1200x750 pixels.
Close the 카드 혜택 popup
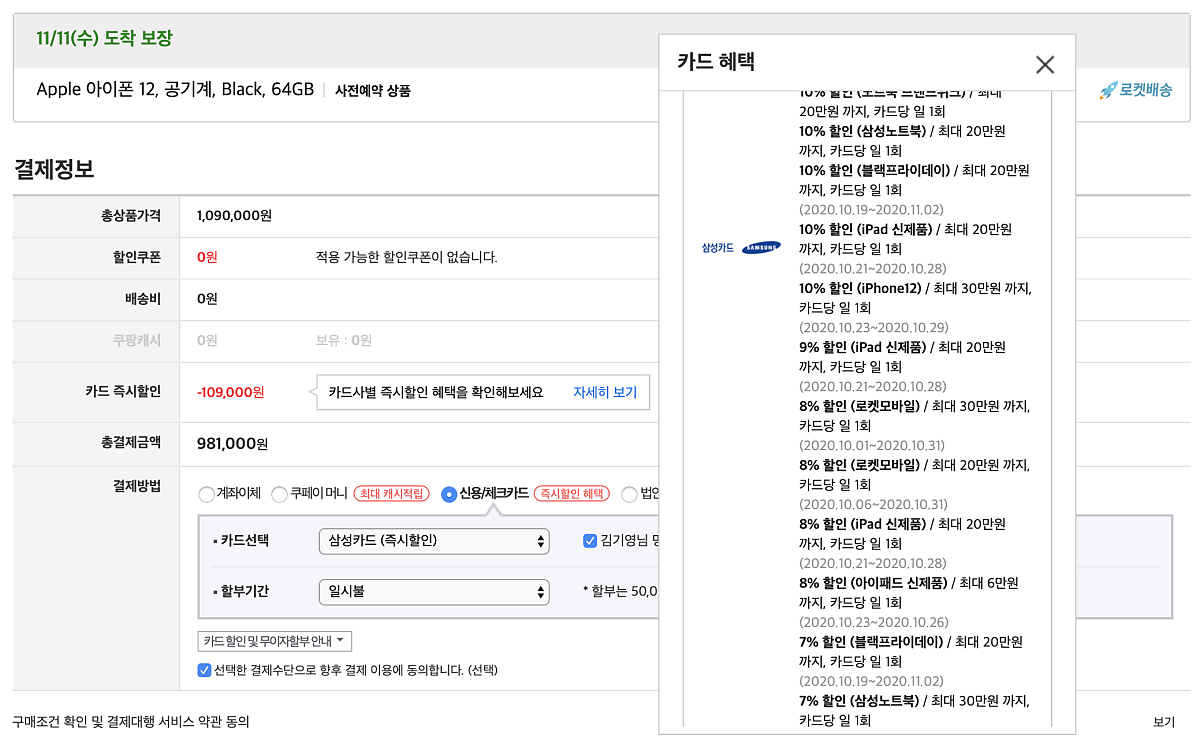tap(1045, 65)
